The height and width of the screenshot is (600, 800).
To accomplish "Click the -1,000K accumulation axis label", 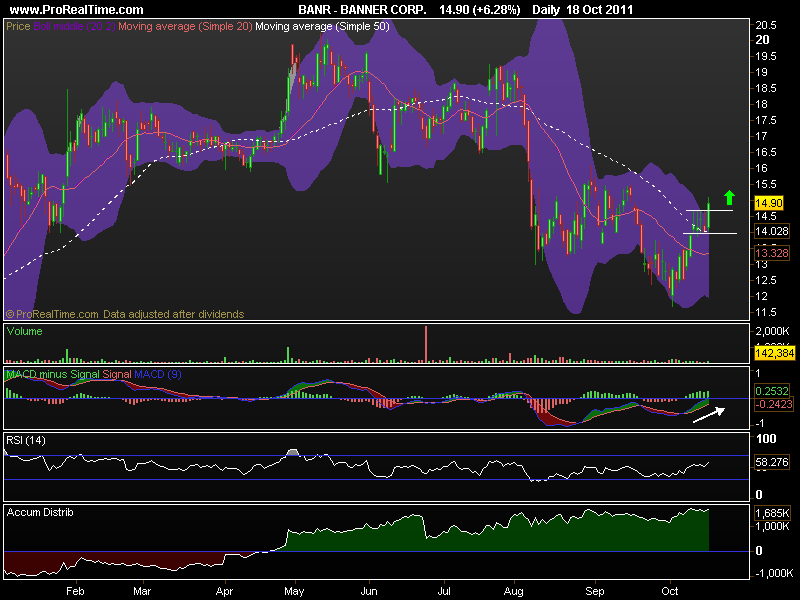I will 774,573.
